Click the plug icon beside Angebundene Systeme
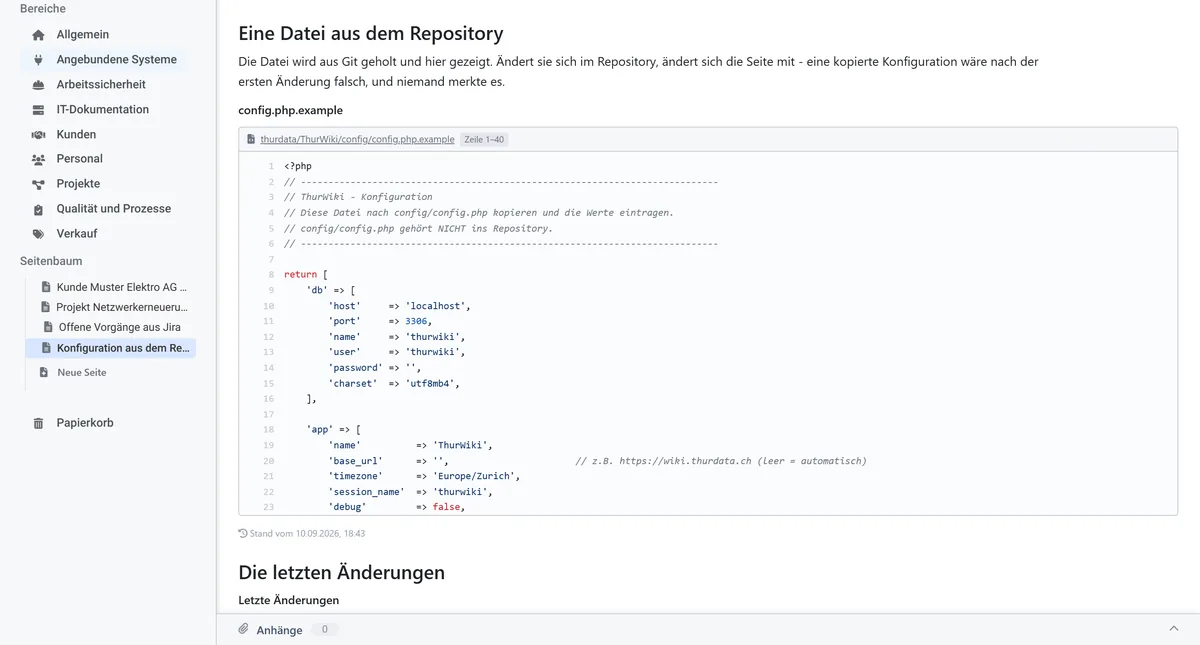Viewport: 1200px width, 645px height. 38,60
